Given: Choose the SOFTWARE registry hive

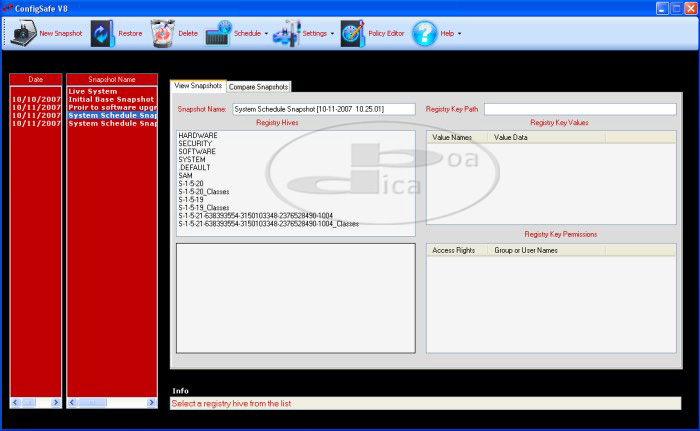Looking at the screenshot, I should [x=198, y=151].
